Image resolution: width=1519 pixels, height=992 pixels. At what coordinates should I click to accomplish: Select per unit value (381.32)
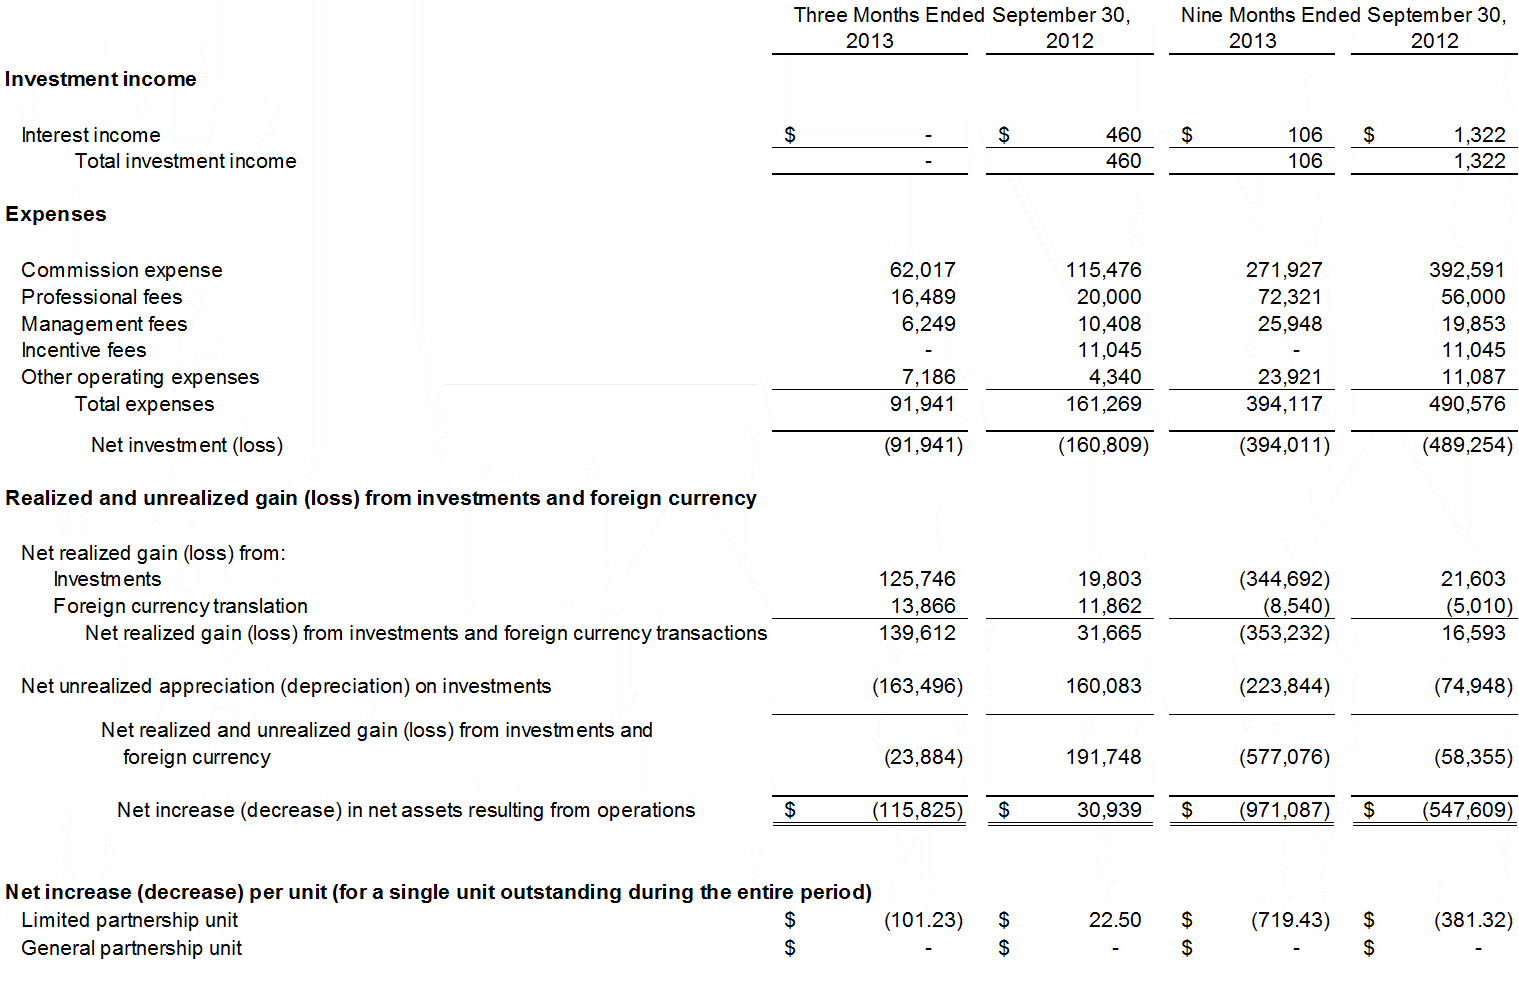click(1474, 920)
